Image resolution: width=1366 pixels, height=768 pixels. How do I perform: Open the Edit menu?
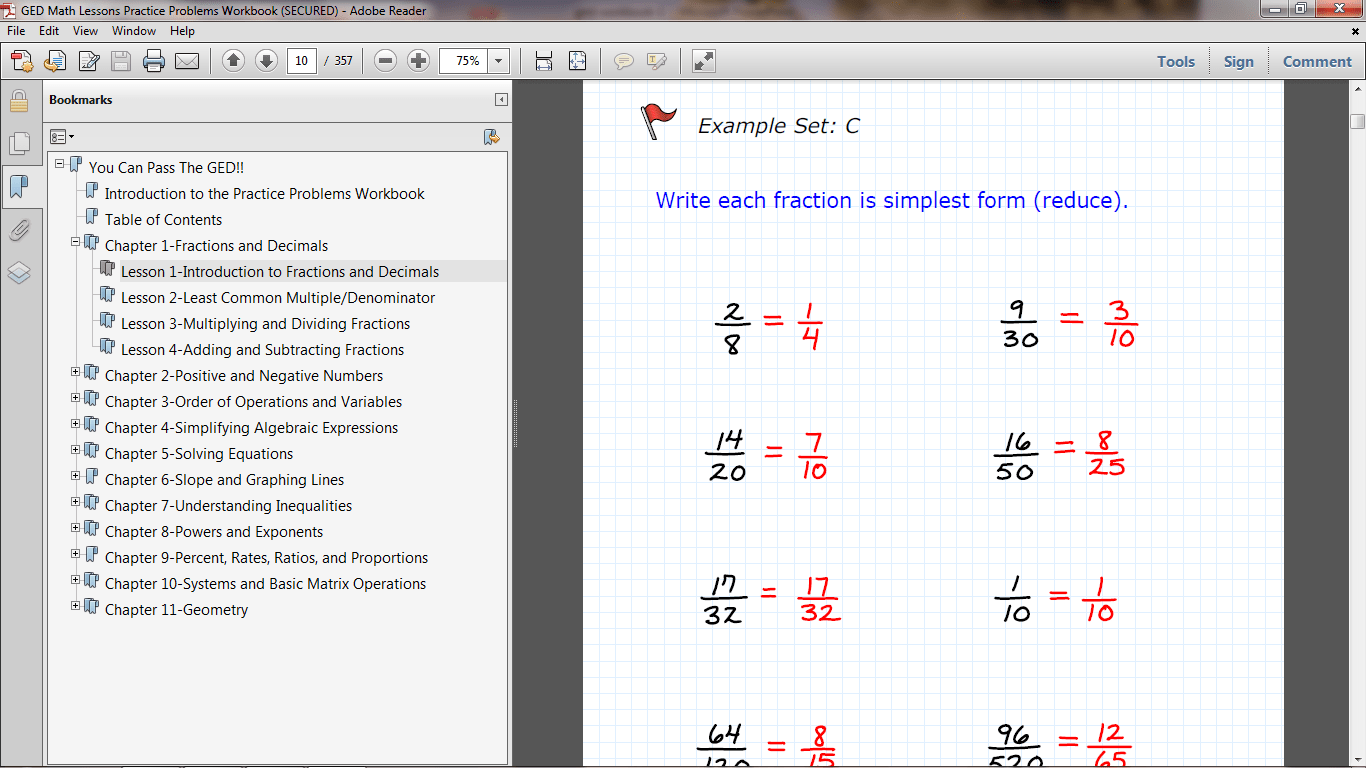(x=49, y=31)
